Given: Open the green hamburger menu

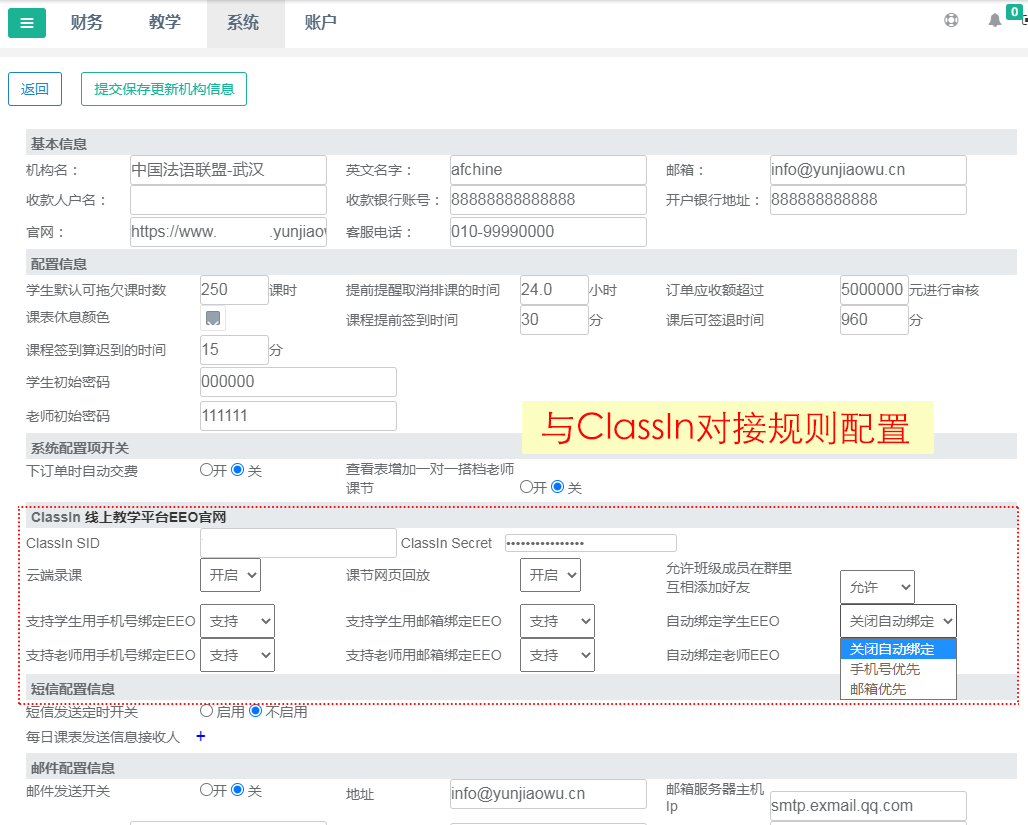Looking at the screenshot, I should click(27, 22).
